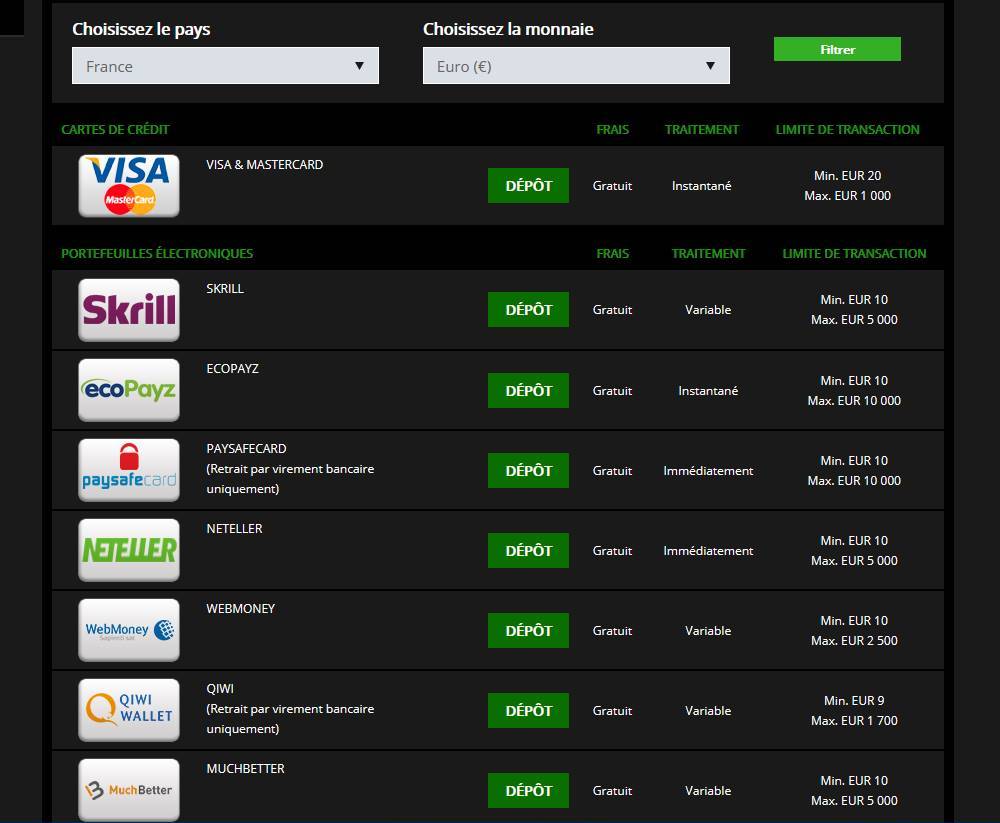Click the QIWI method name
Viewport: 1000px width, 823px height.
[220, 688]
